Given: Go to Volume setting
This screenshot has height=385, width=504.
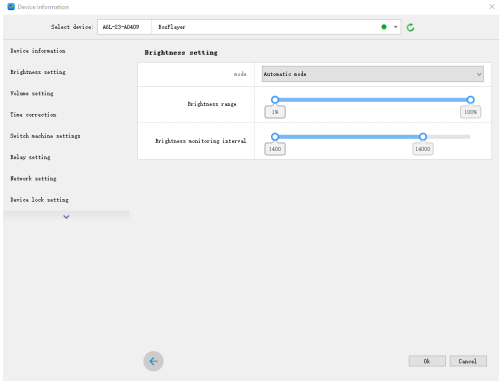Looking at the screenshot, I should point(32,93).
